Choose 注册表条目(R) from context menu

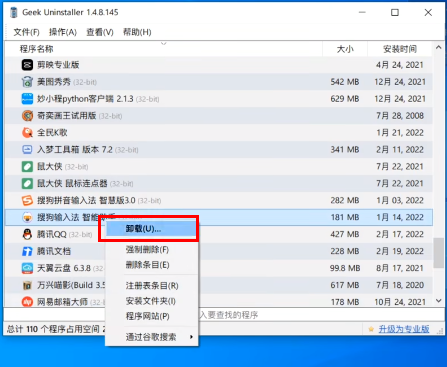[x=152, y=286]
